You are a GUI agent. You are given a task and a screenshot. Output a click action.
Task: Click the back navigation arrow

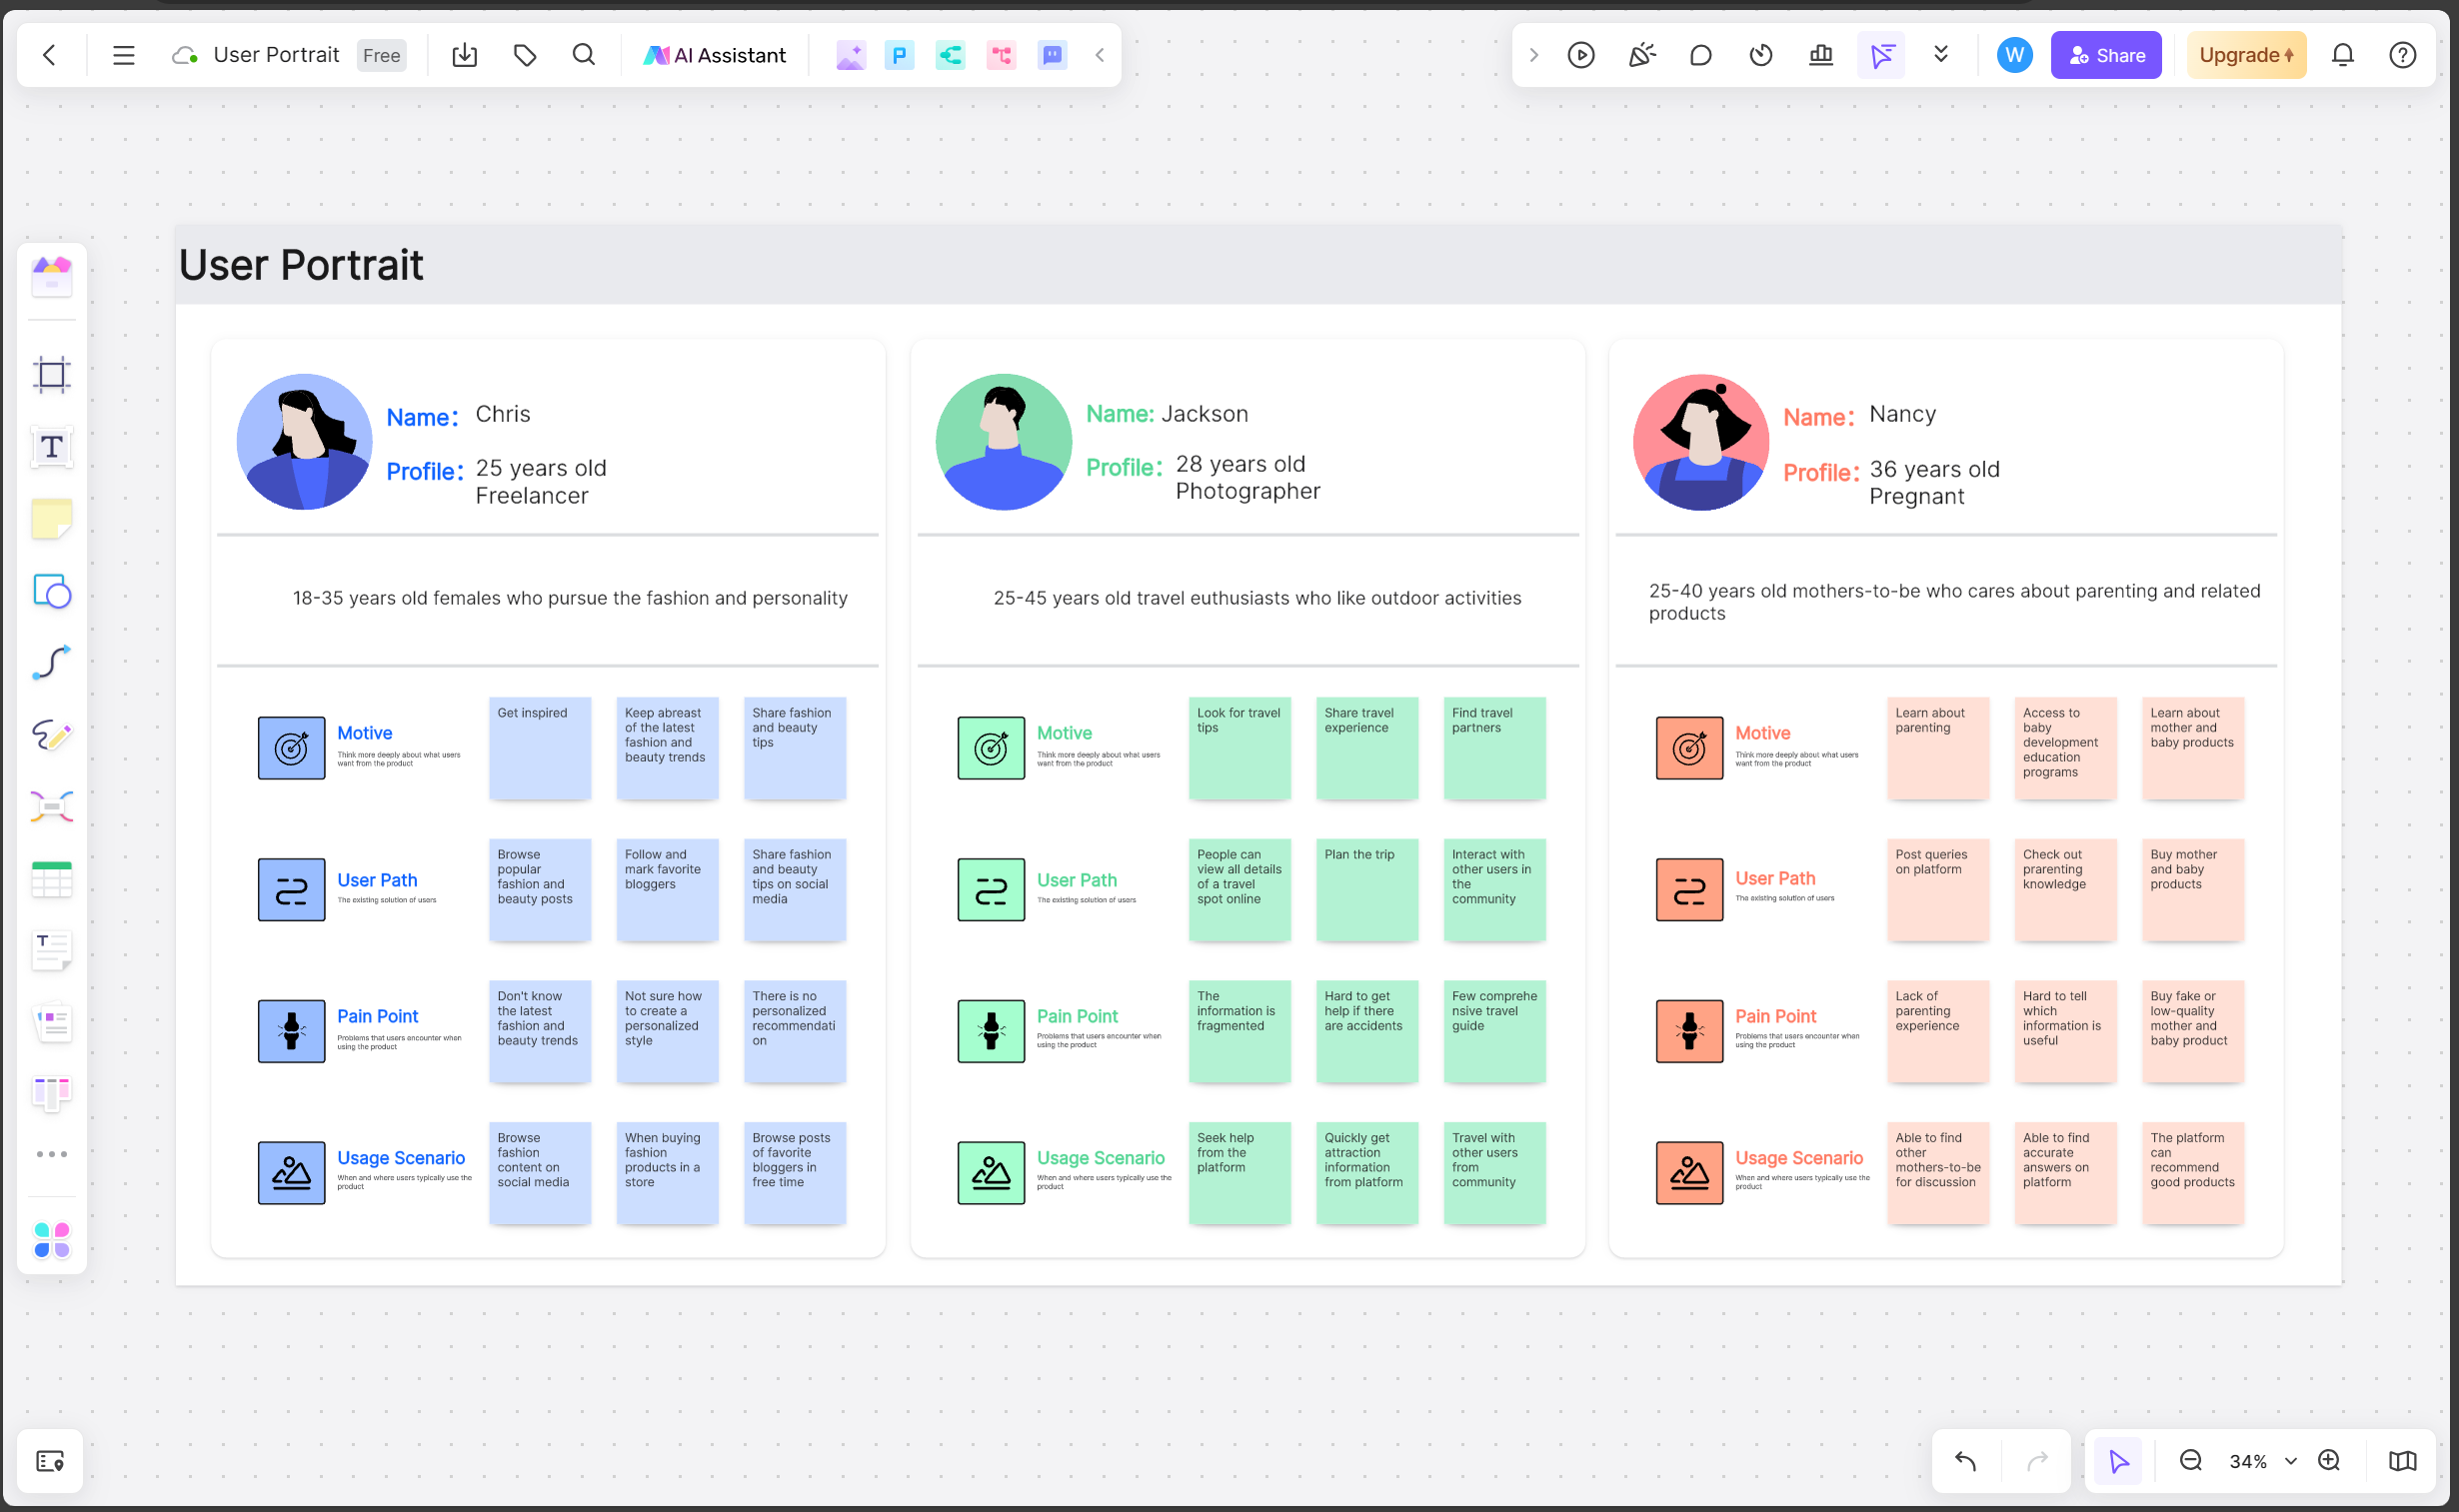(51, 53)
